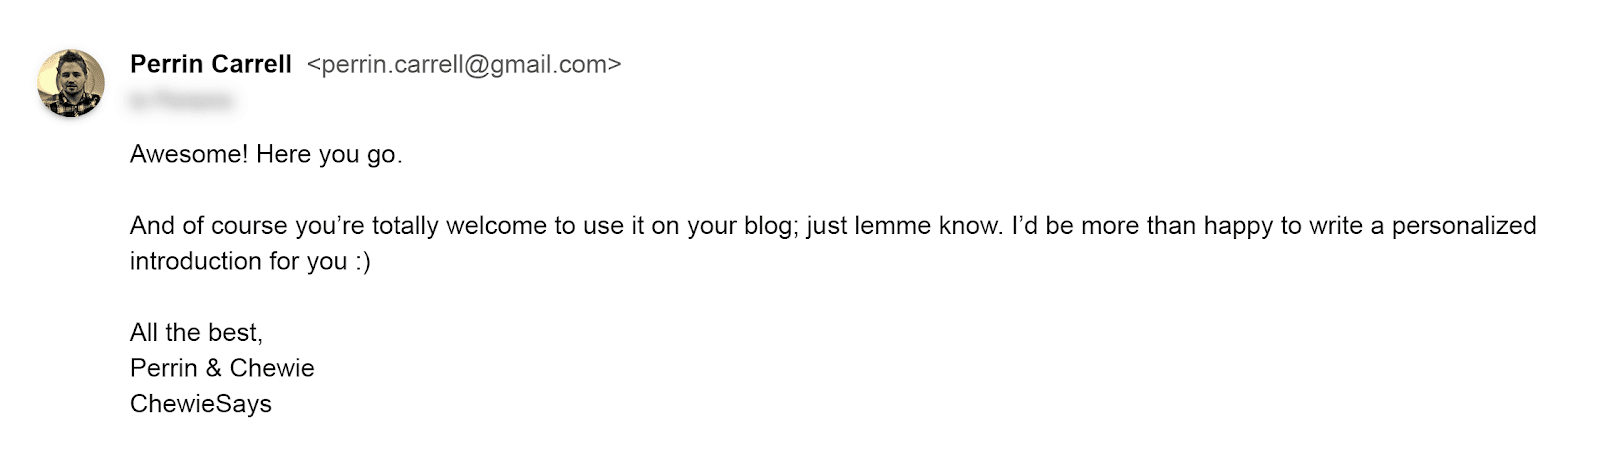The image size is (1600, 473).
Task: Click "Perrin" in the signature line
Action: click(164, 368)
